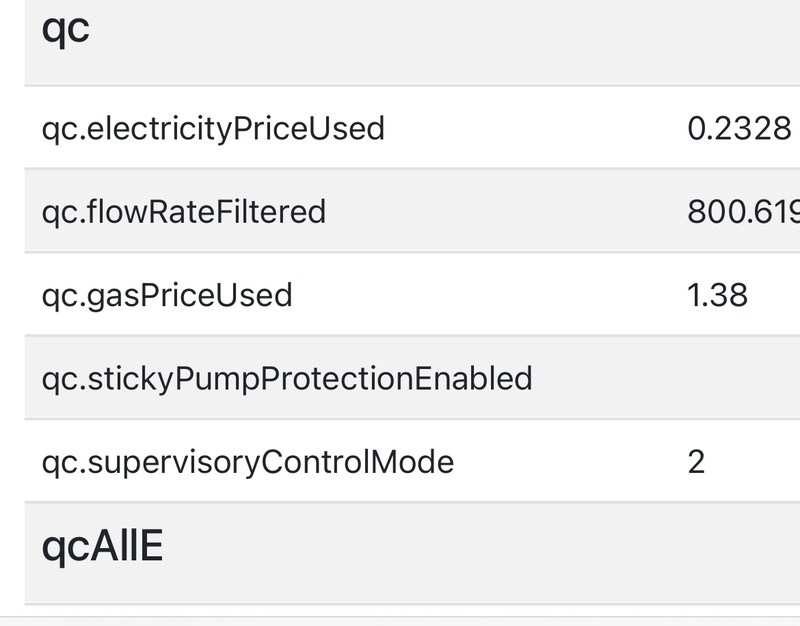
Task: Click the gray margin left of the table
Action: 11,300
